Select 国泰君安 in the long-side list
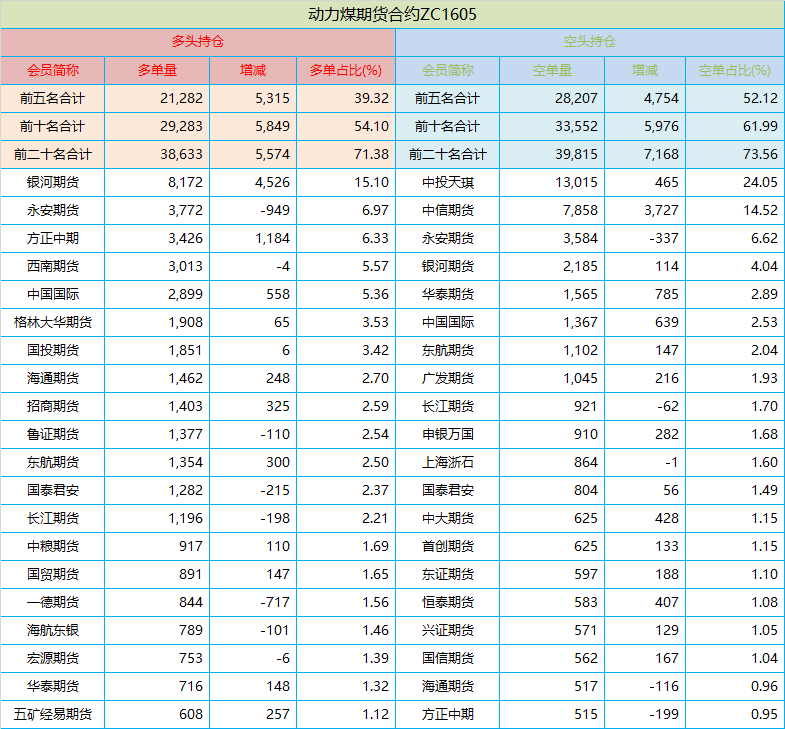This screenshot has width=785, height=729. click(53, 491)
